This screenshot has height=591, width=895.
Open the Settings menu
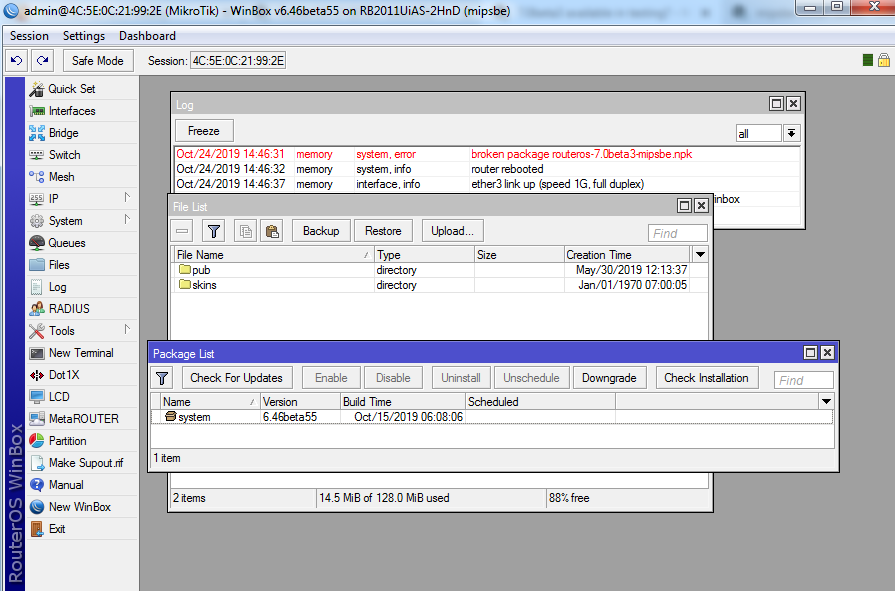pos(84,36)
